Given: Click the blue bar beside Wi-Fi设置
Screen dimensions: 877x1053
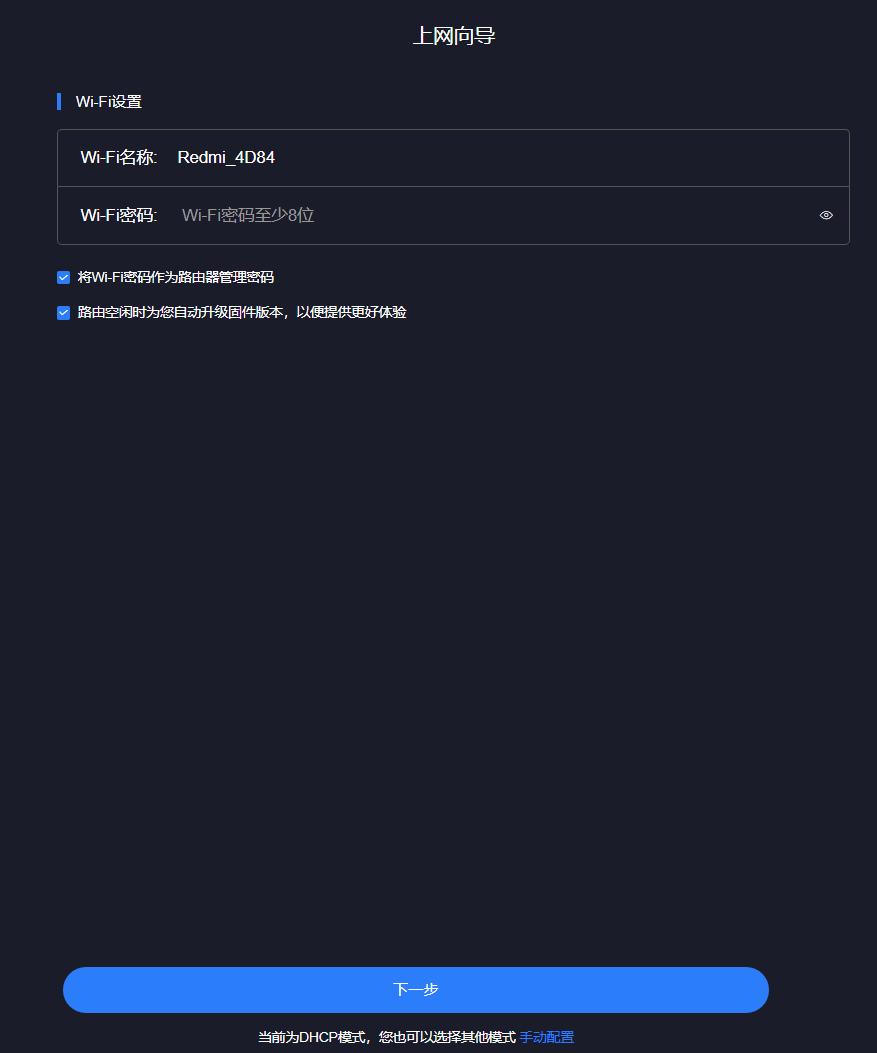Looking at the screenshot, I should [59, 101].
